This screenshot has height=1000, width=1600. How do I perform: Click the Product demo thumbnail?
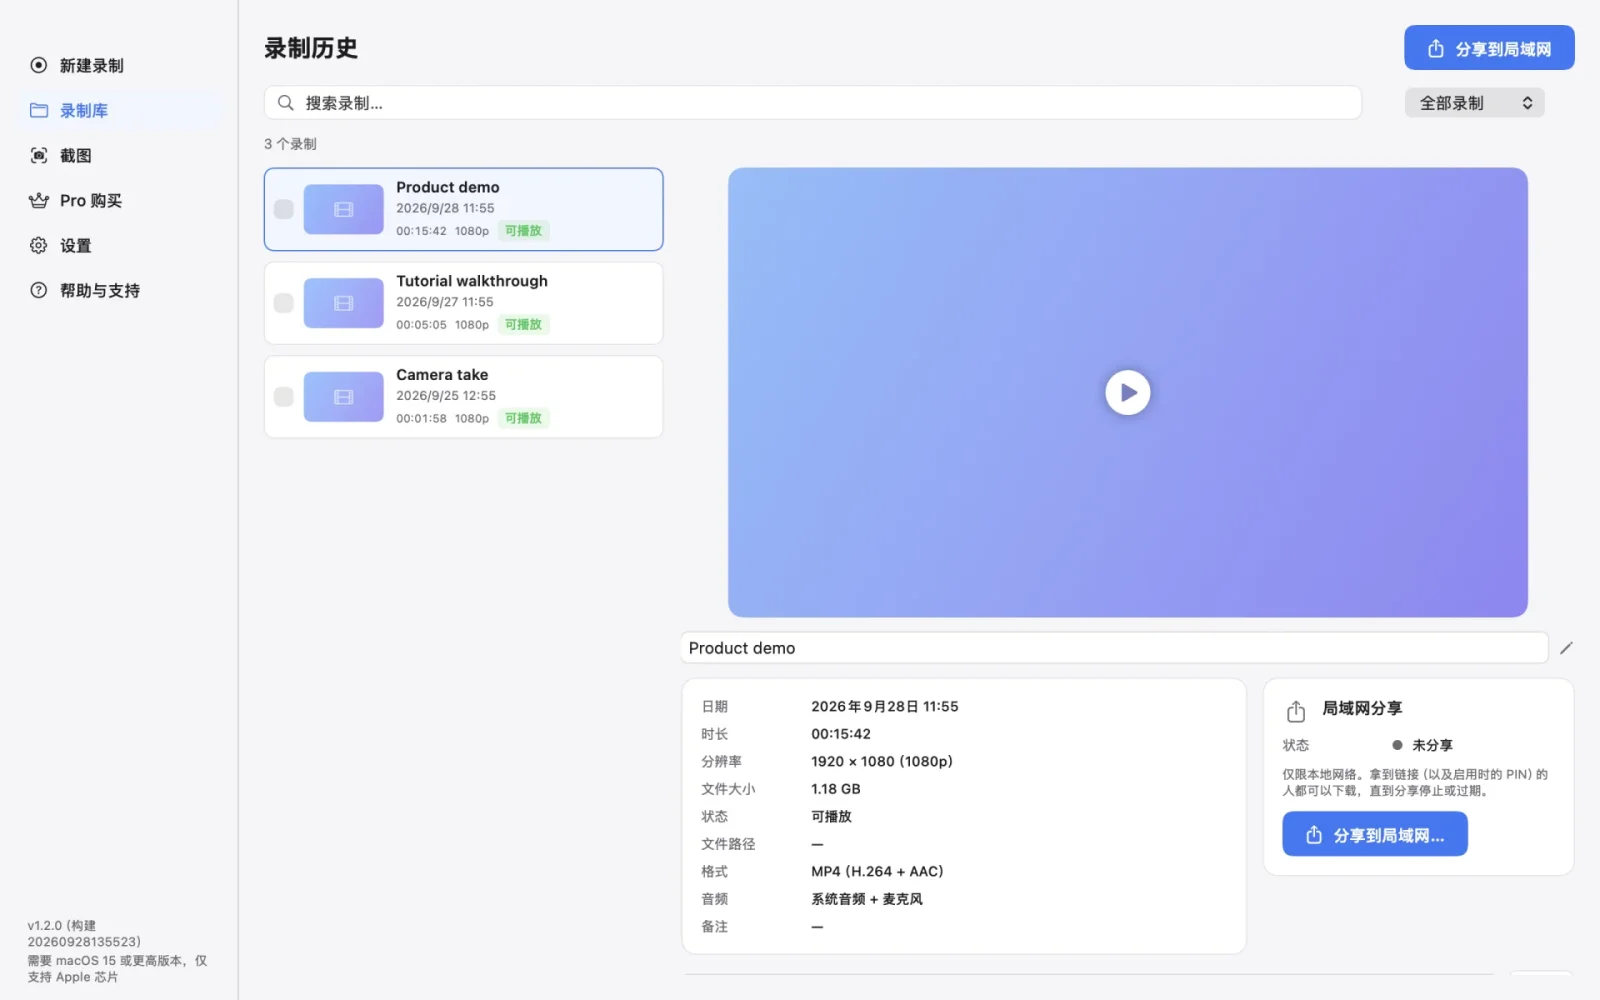click(x=344, y=209)
